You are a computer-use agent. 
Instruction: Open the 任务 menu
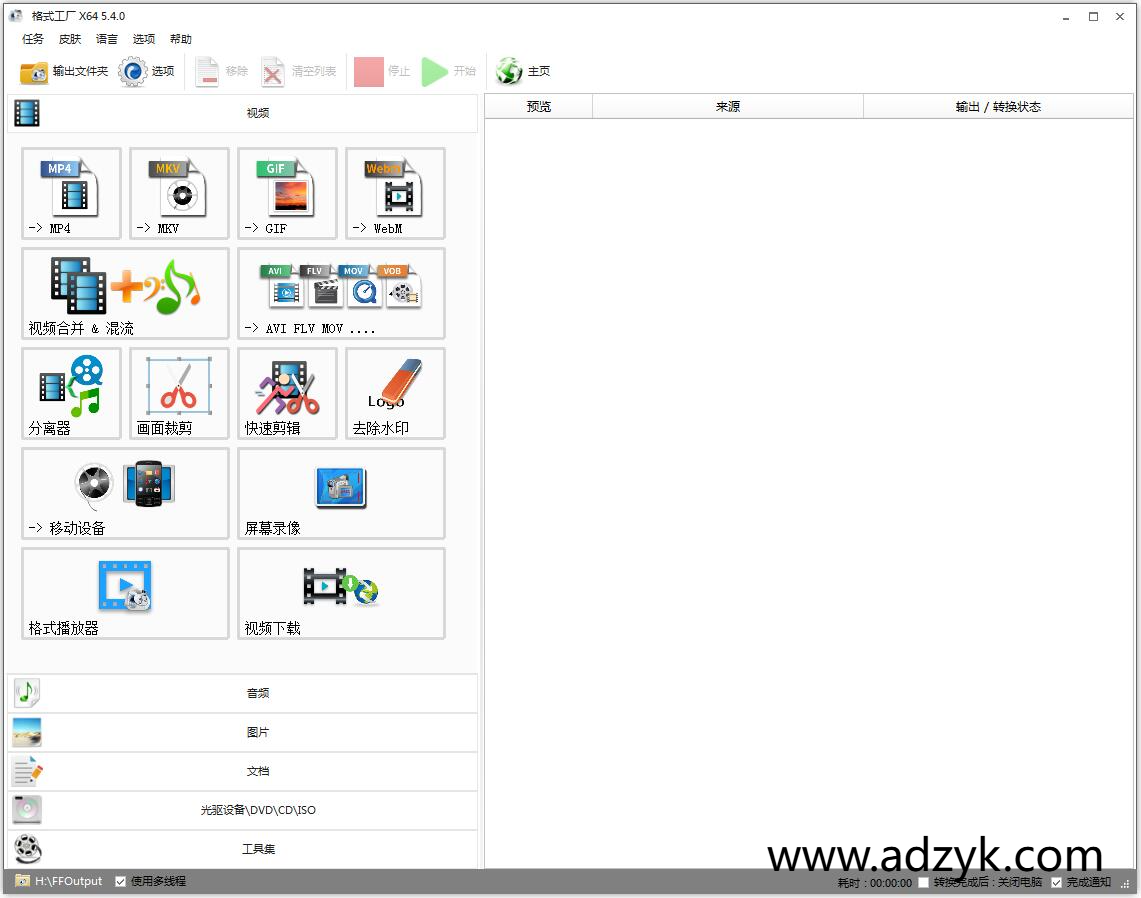click(33, 39)
